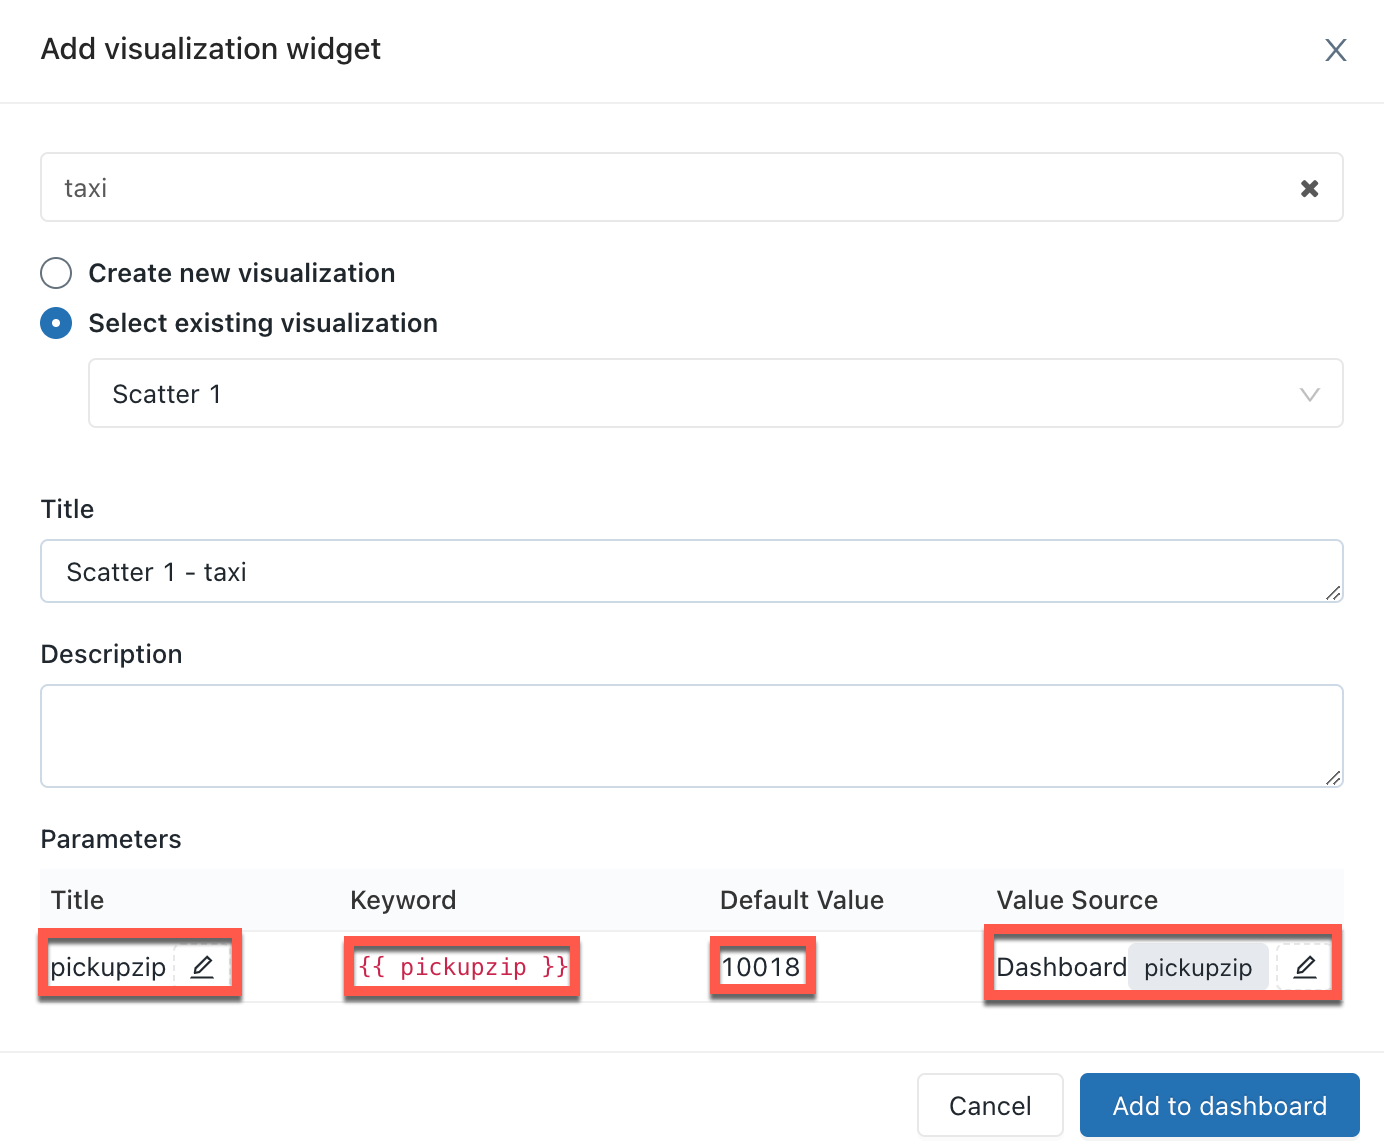The height and width of the screenshot is (1142, 1384).
Task: Edit the pickupzip parameter title
Action: point(203,966)
